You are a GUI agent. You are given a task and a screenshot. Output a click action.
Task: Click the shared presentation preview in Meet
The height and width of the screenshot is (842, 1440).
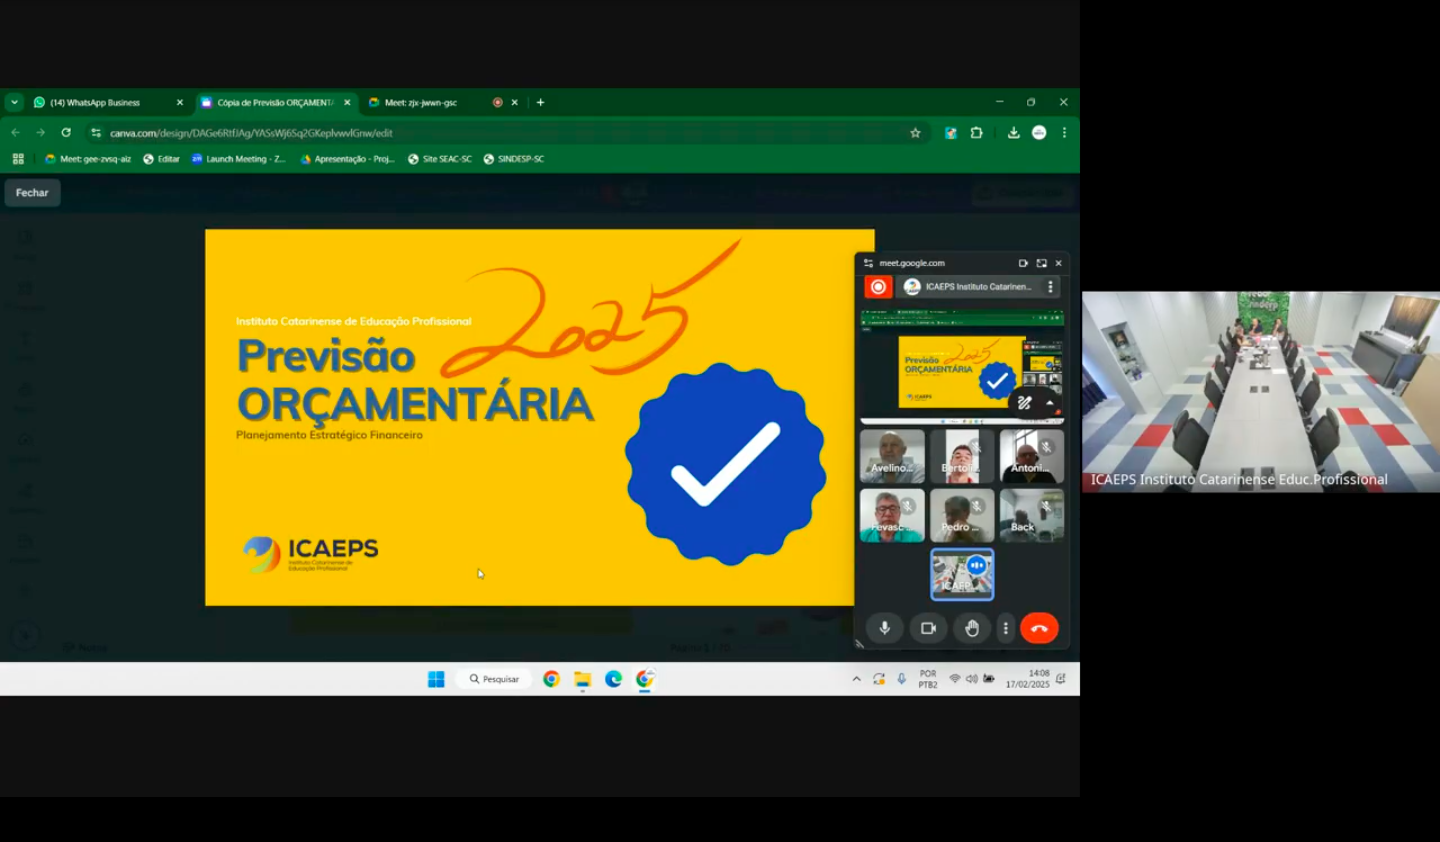tap(962, 367)
